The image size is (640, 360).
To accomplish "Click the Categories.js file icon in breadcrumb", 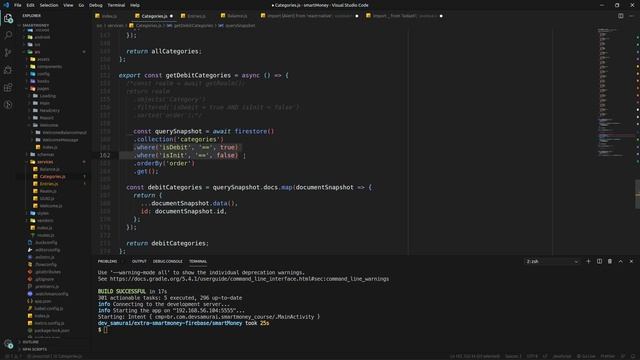I will point(131,25).
